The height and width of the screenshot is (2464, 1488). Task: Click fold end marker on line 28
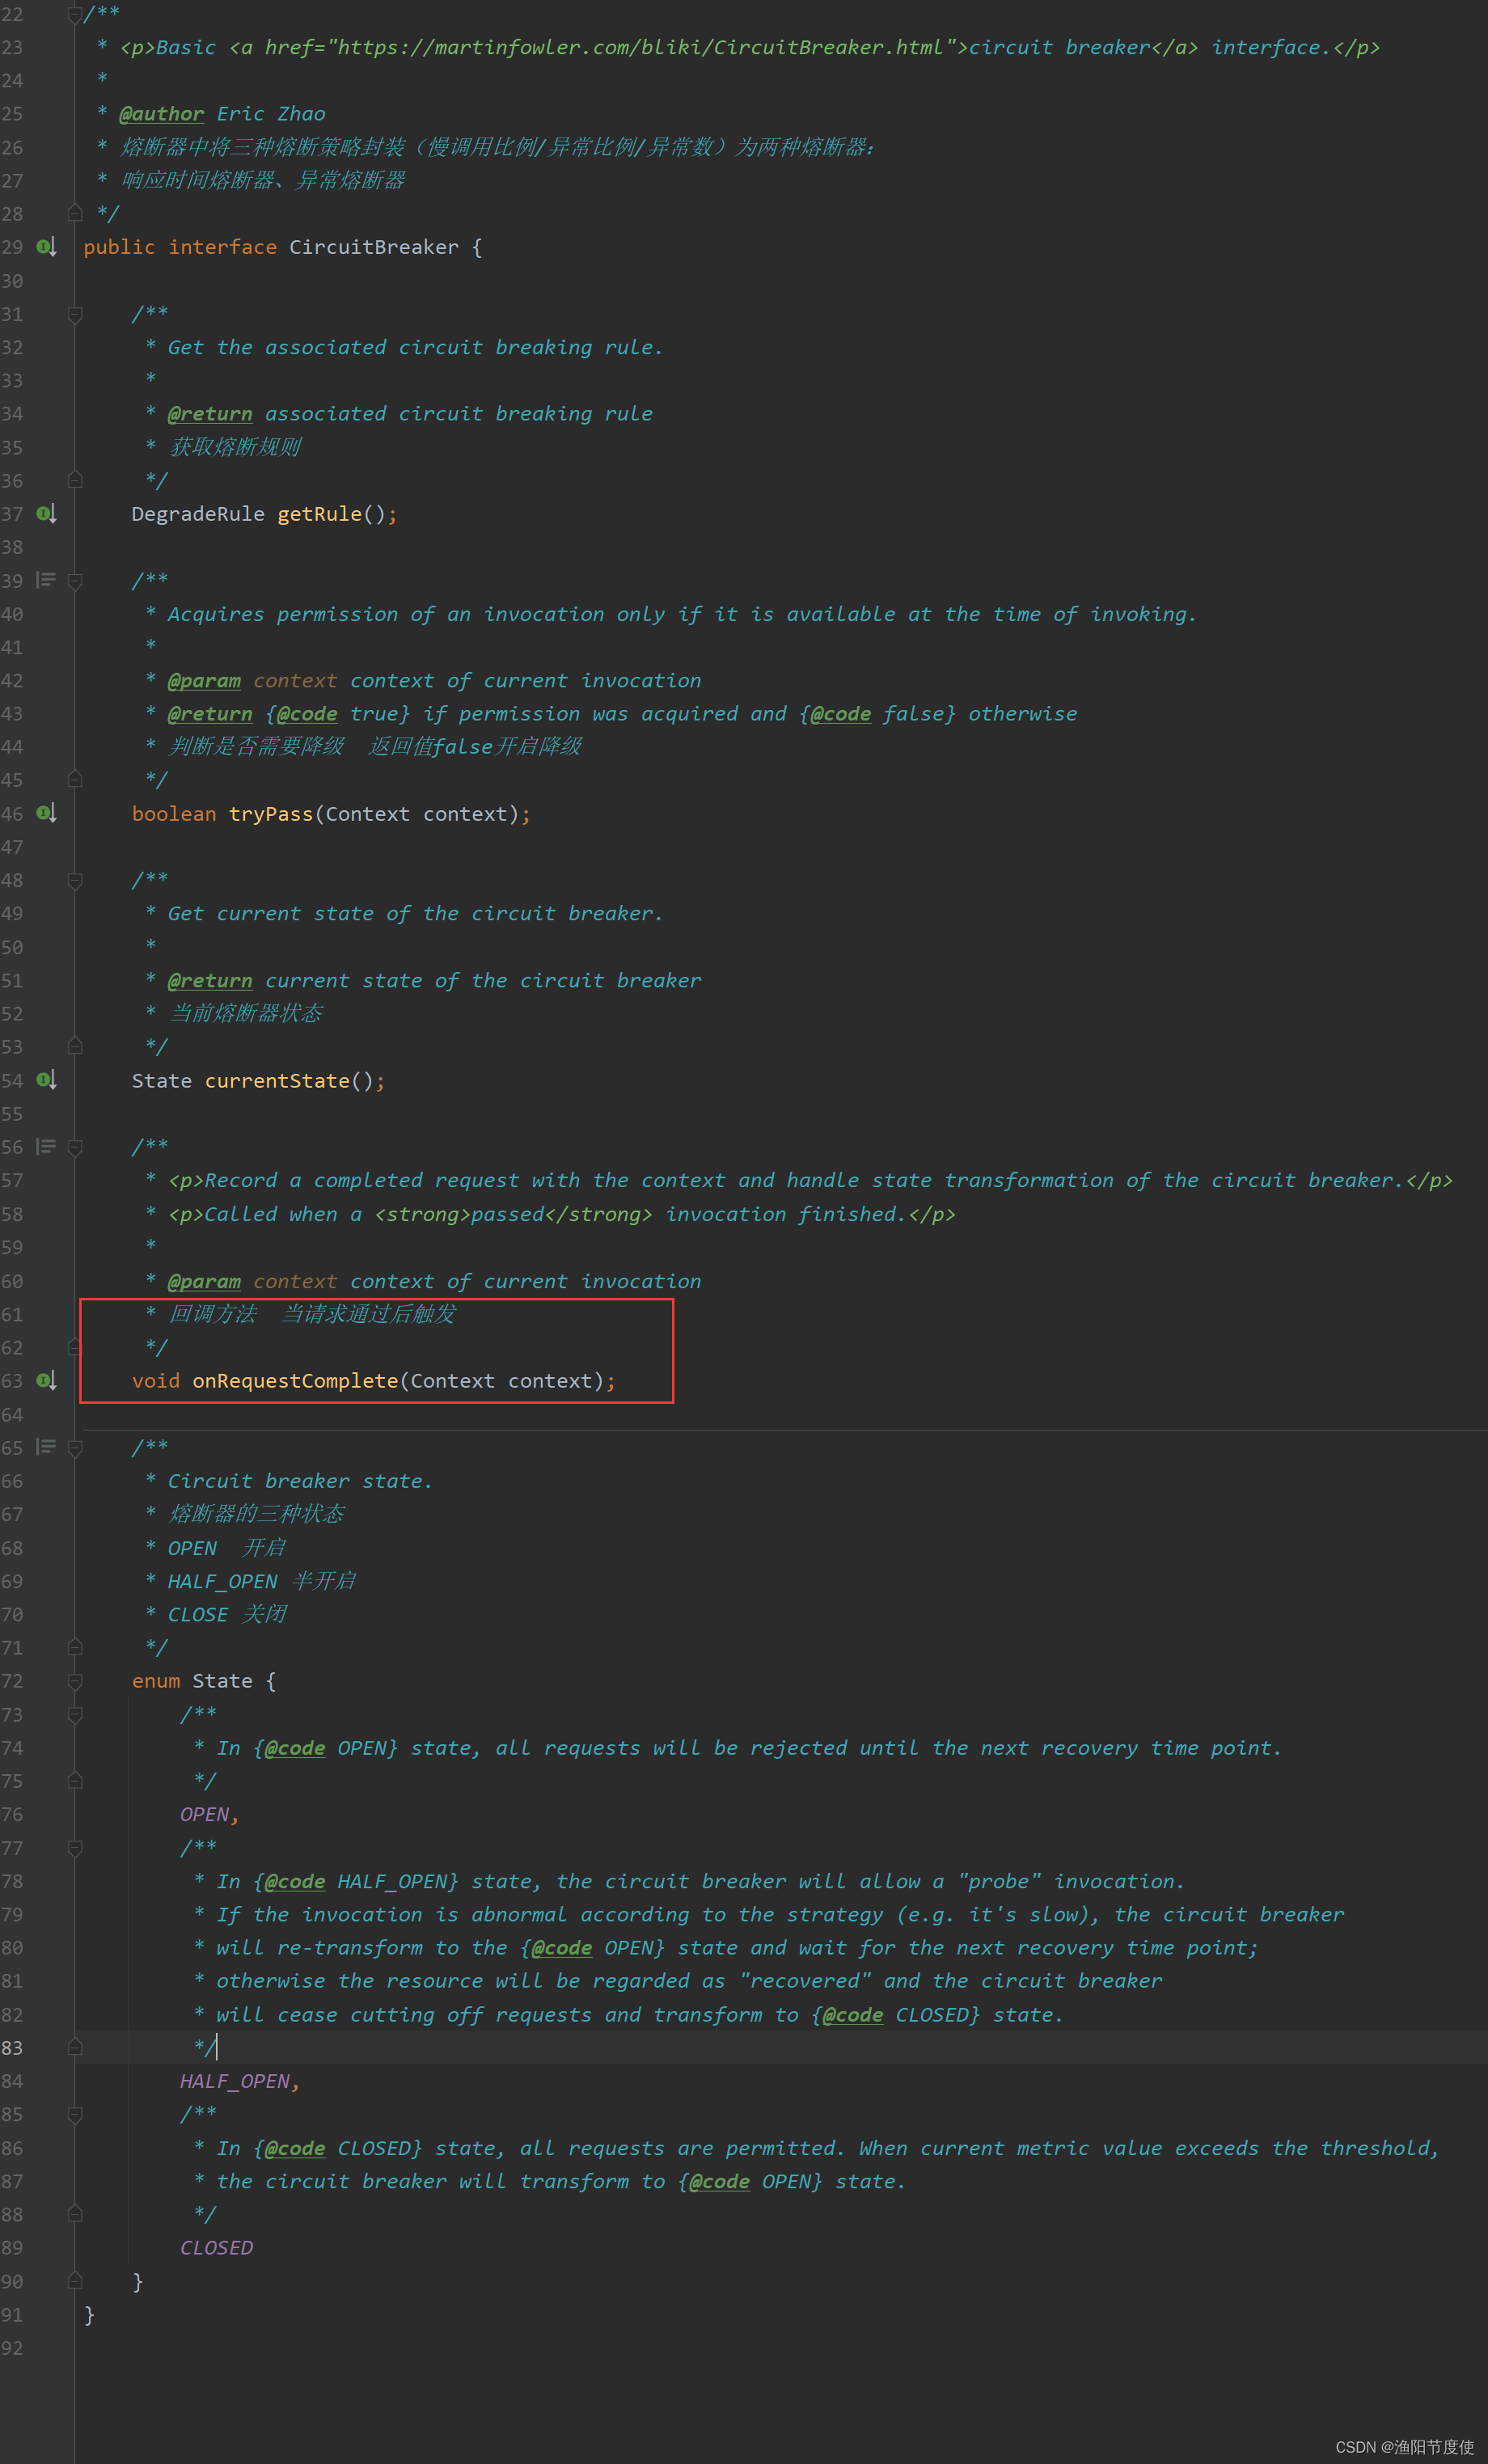point(75,213)
